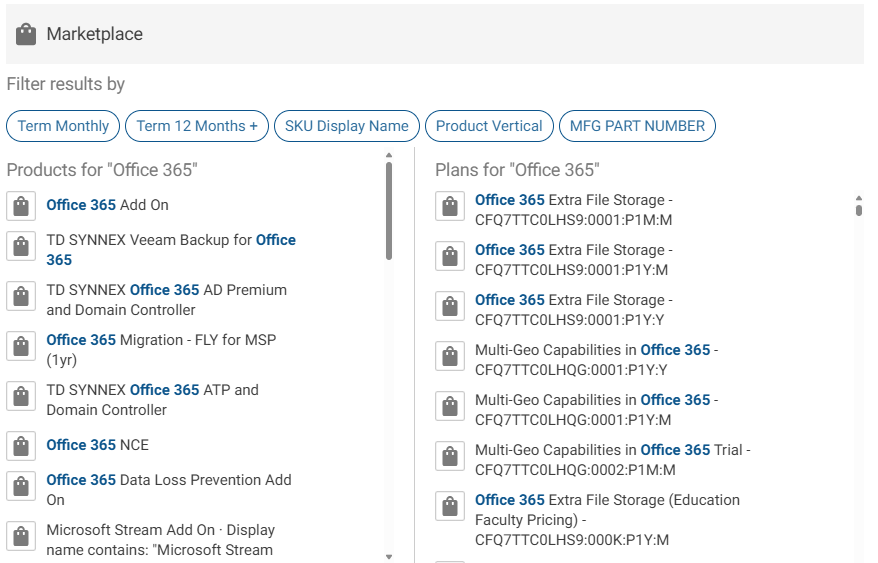Image resolution: width=878 pixels, height=563 pixels.
Task: Open Office 365 Data Loss Prevention Add On
Action: pos(169,490)
